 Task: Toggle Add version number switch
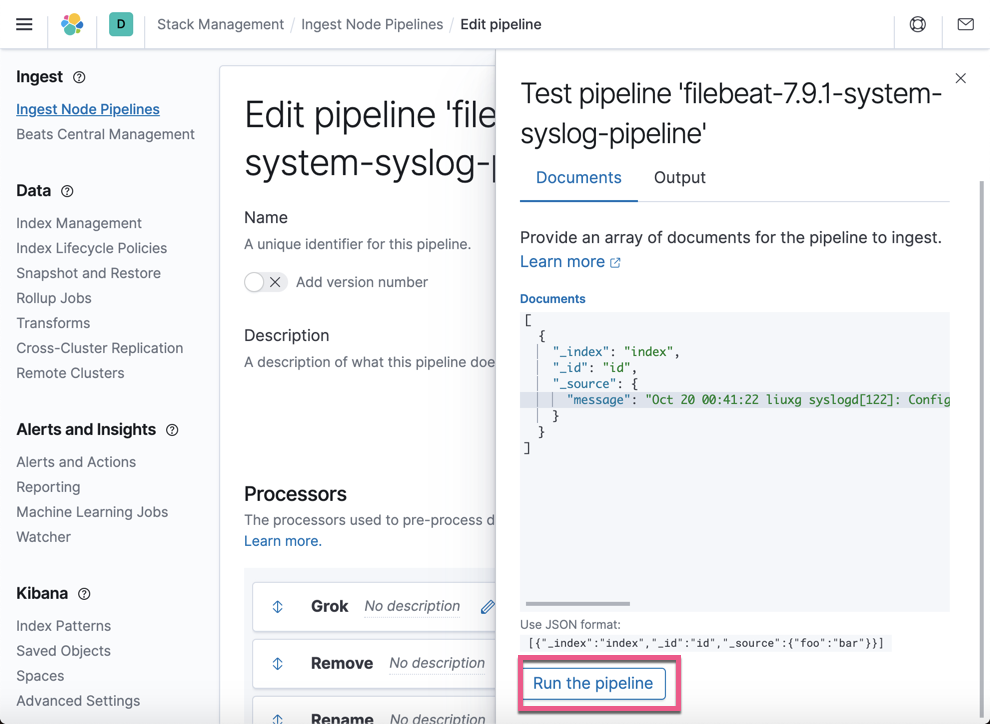(x=266, y=282)
